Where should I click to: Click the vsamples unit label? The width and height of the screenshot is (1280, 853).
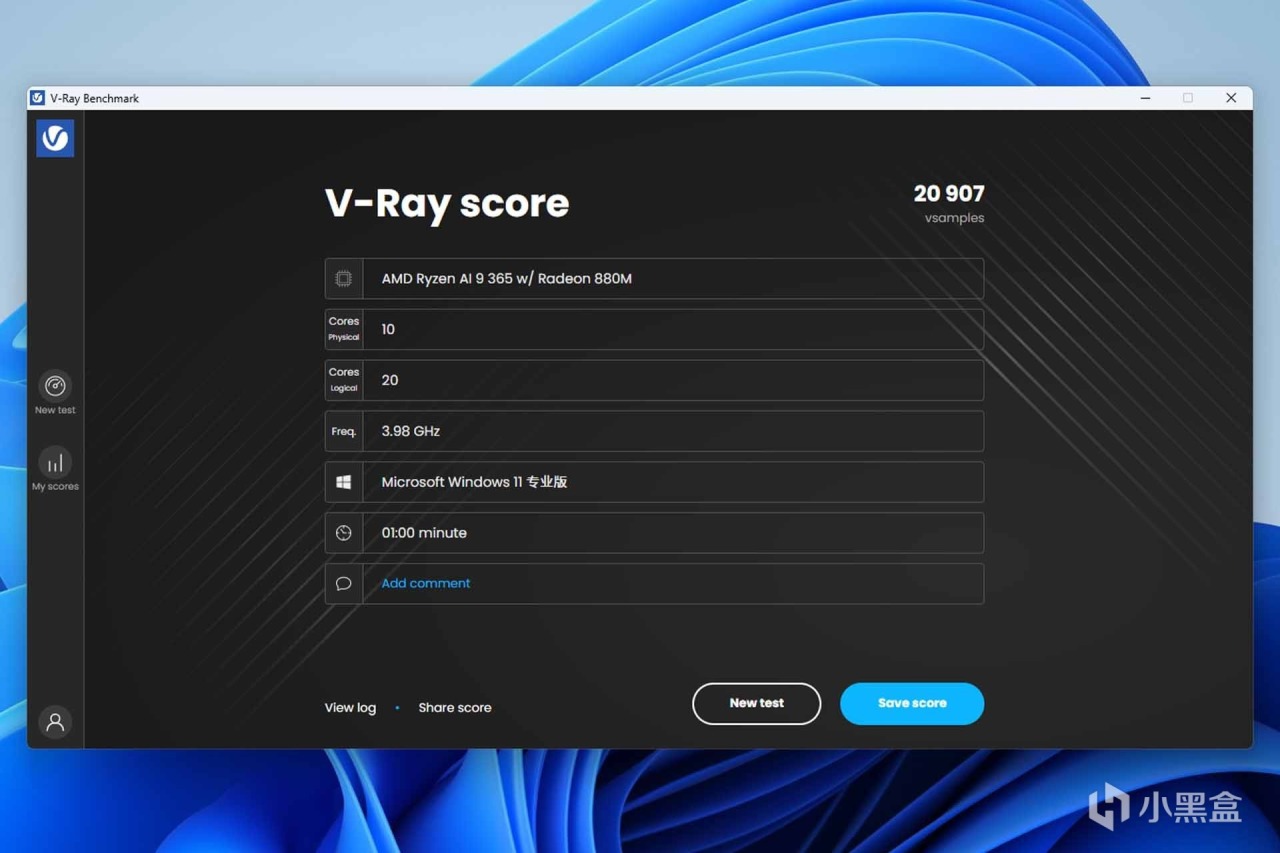[x=954, y=218]
